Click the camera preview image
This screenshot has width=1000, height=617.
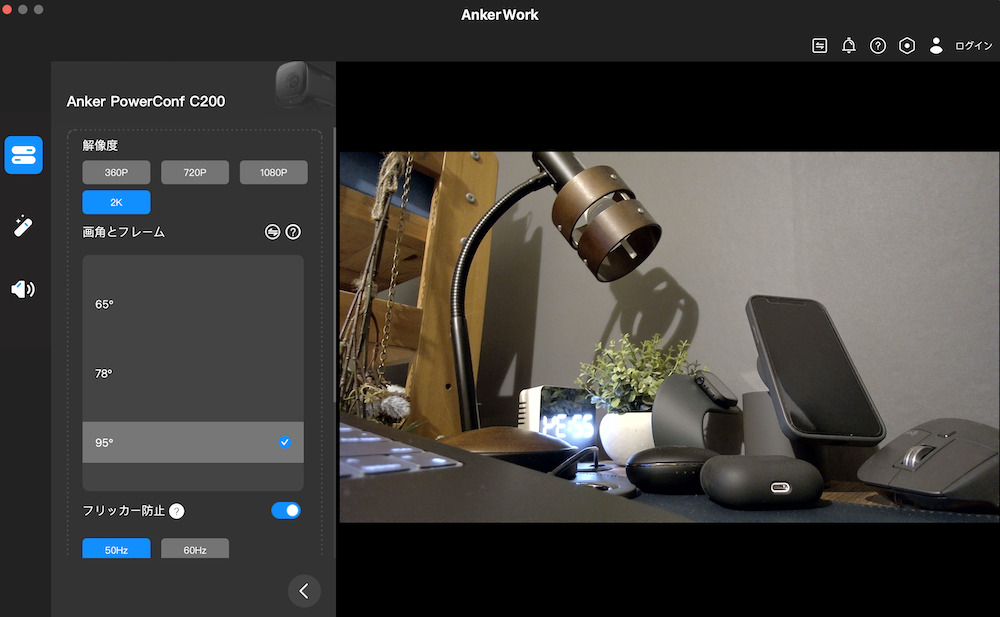[x=669, y=337]
